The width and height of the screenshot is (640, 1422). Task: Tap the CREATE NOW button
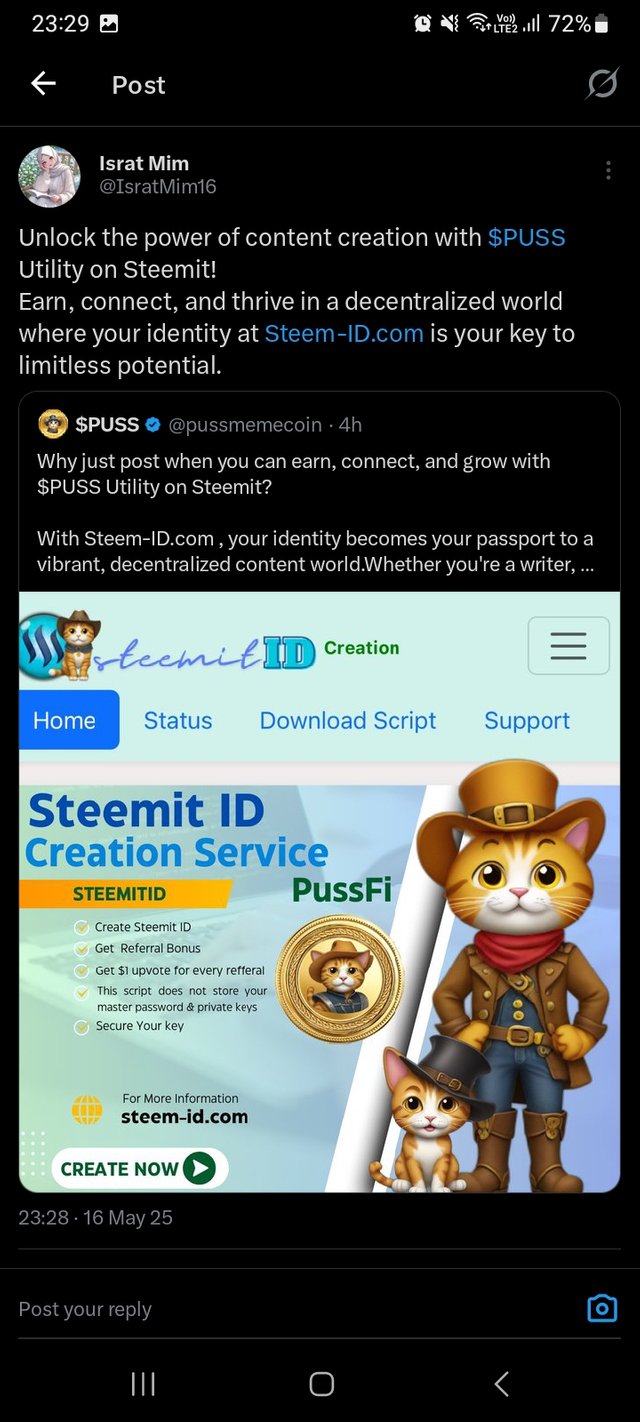pos(139,1168)
